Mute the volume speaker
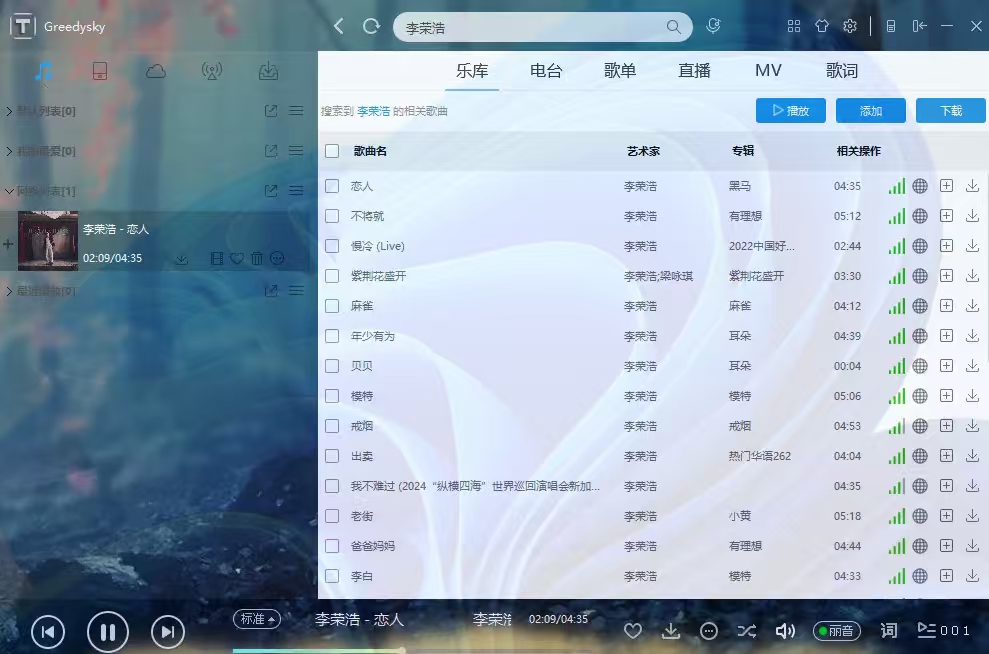This screenshot has height=654, width=989. tap(785, 631)
